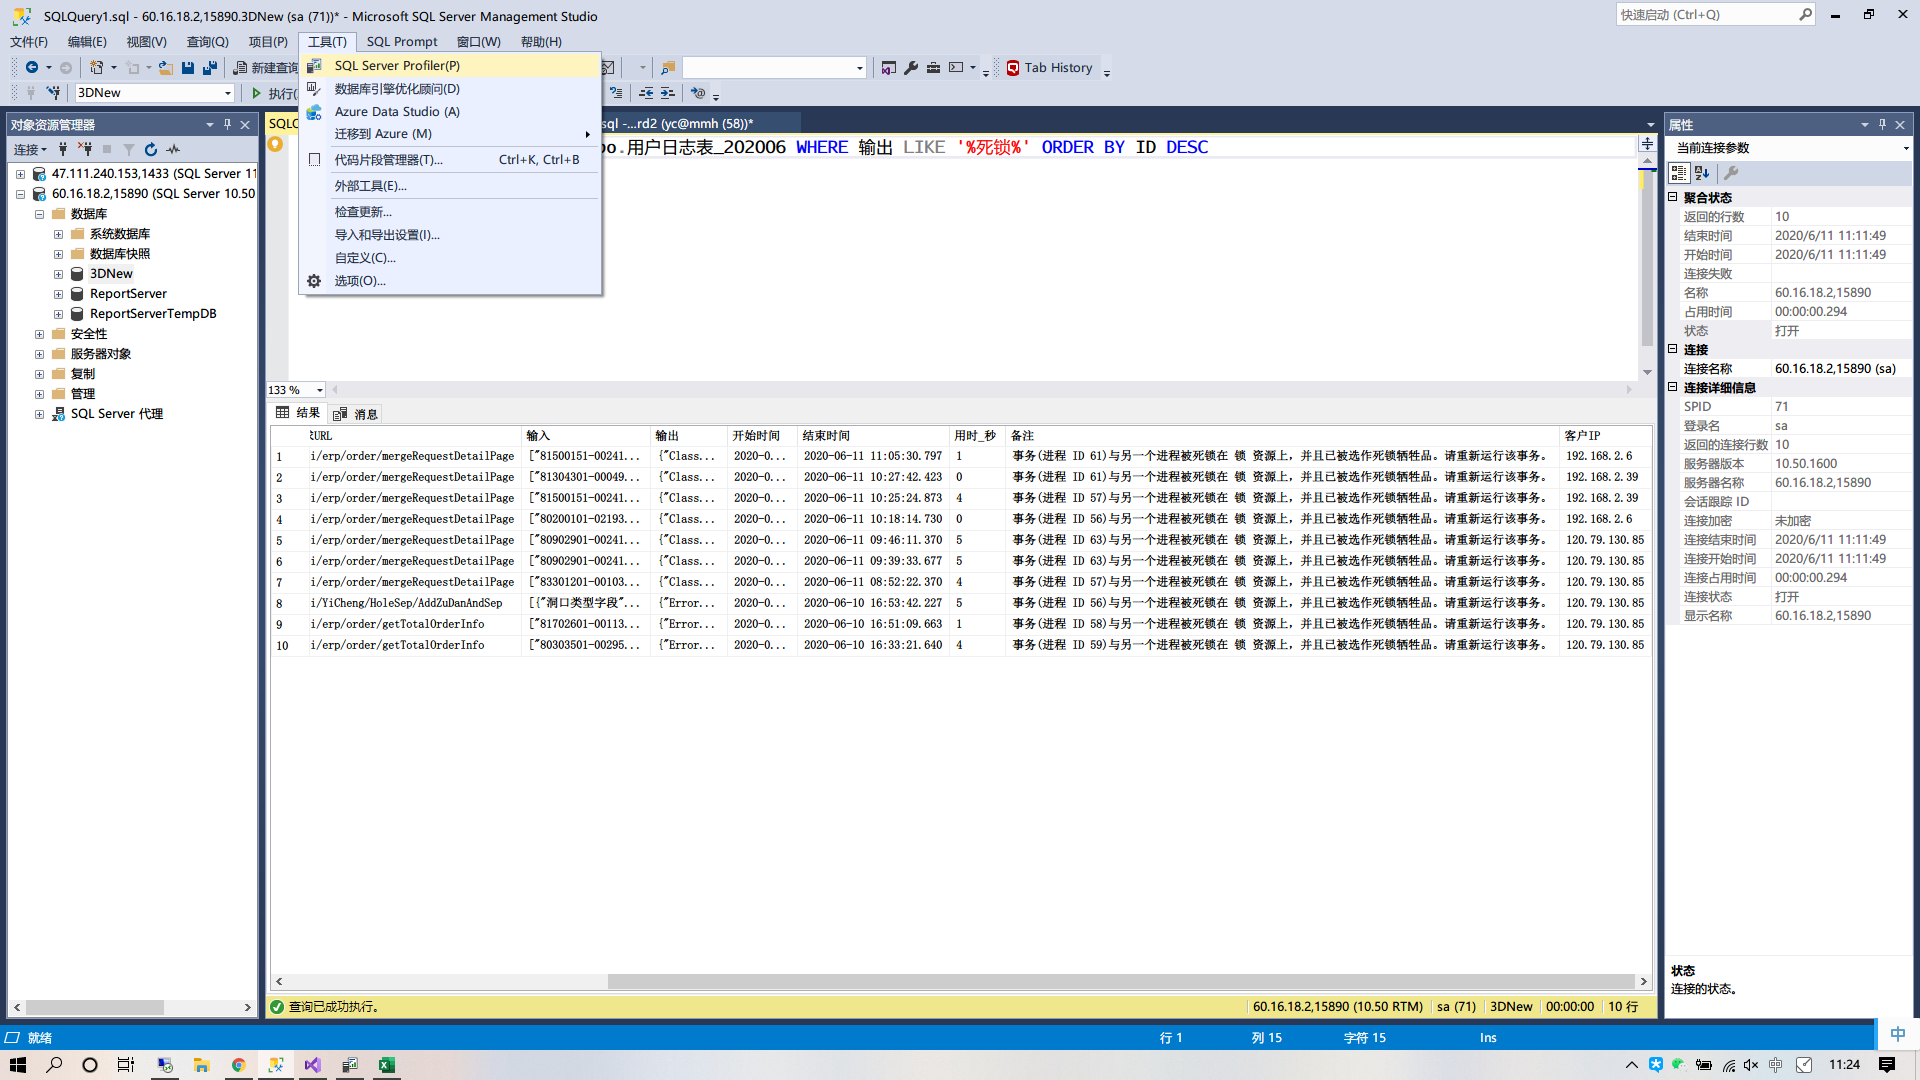Click the split-editor icon above the editor vertical scrollbar
1920x1080 pixels.
(1647, 144)
